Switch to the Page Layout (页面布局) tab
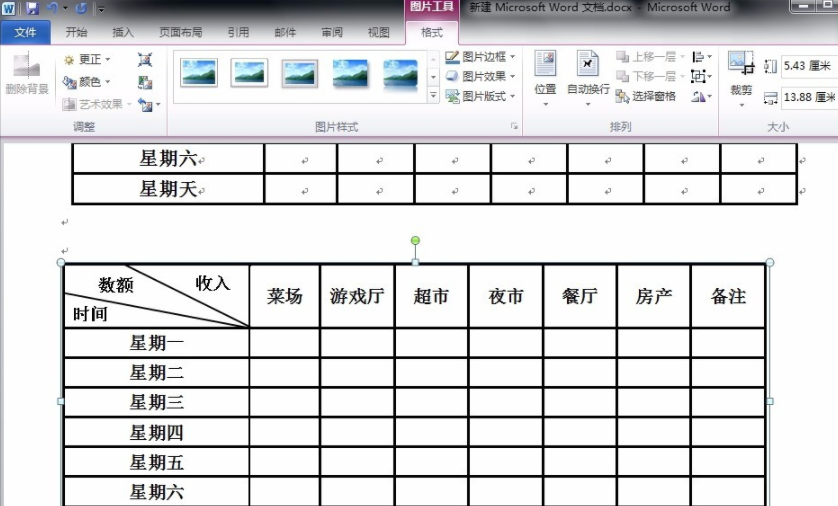Viewport: 838px width, 506px height. click(181, 33)
